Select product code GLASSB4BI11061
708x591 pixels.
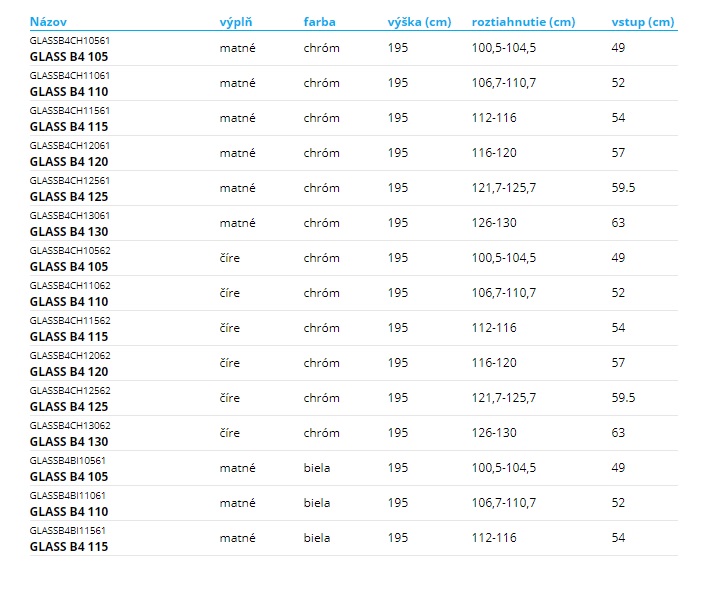coord(68,495)
